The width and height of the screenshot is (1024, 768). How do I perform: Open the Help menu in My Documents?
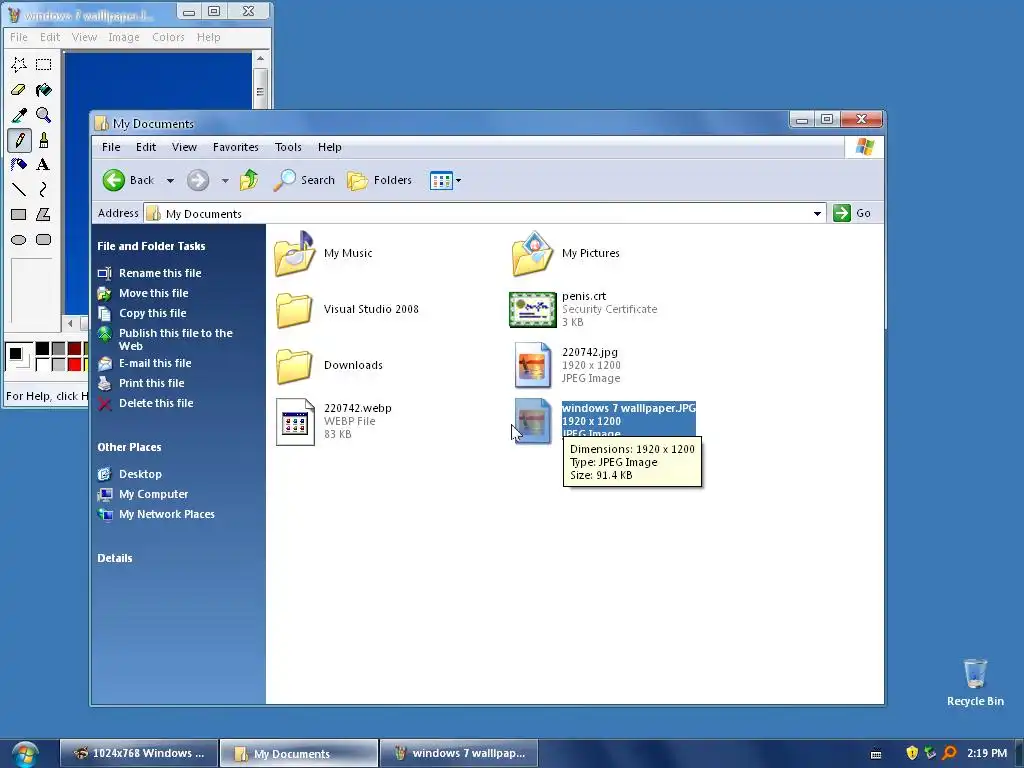(x=330, y=147)
